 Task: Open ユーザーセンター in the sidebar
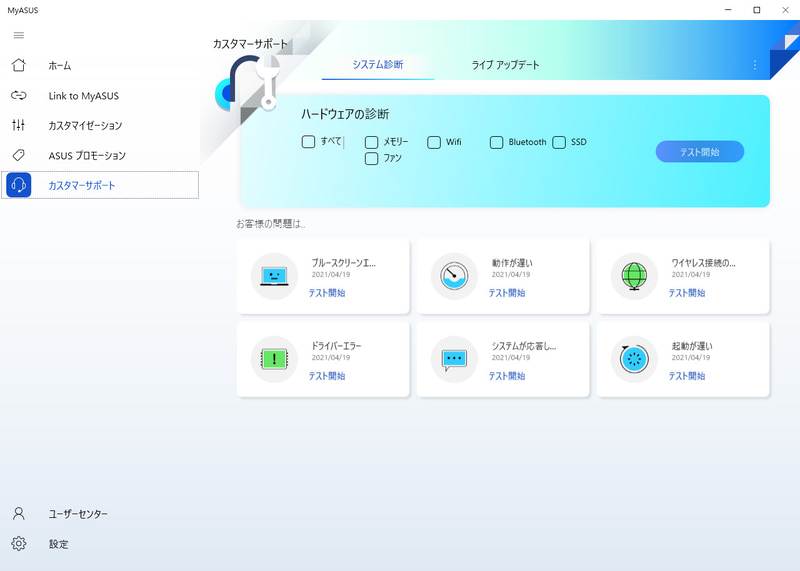pyautogui.click(x=100, y=513)
